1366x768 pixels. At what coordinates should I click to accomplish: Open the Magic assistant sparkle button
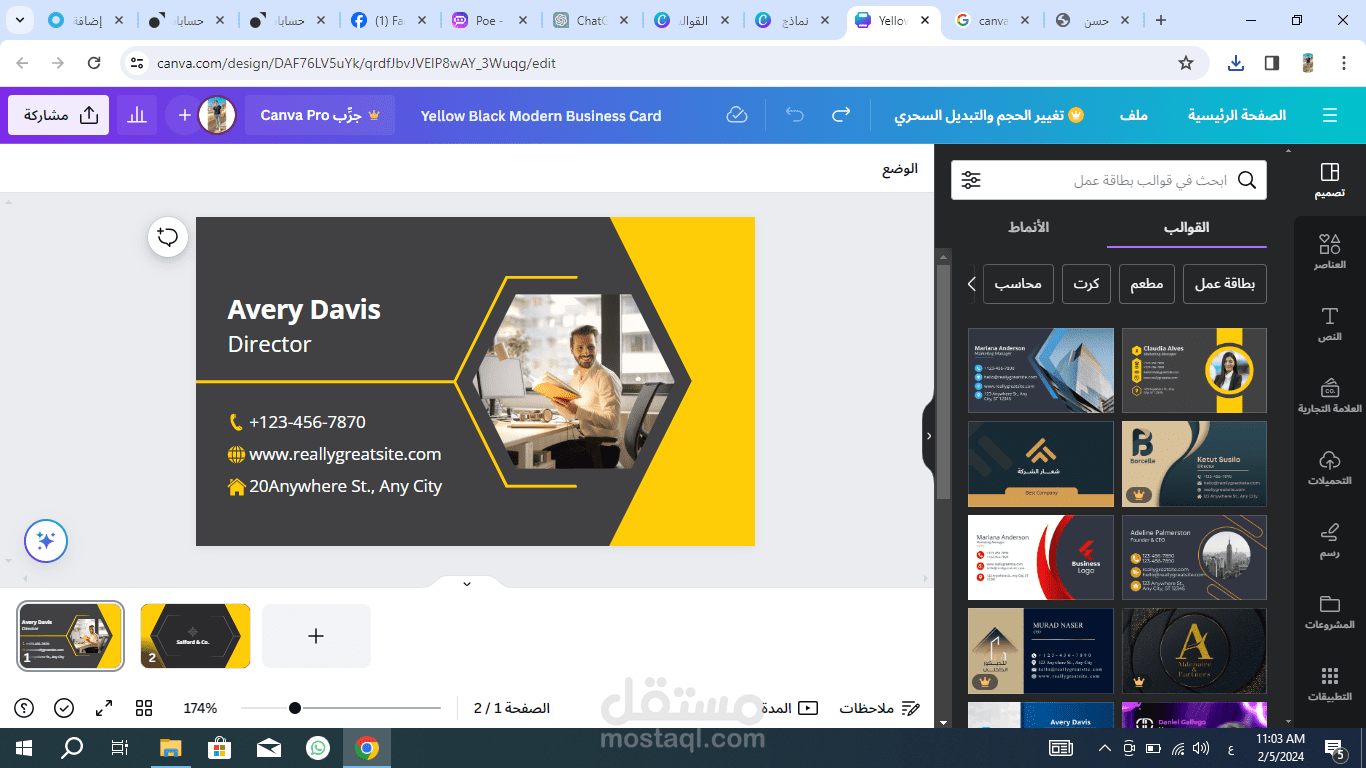click(x=46, y=541)
